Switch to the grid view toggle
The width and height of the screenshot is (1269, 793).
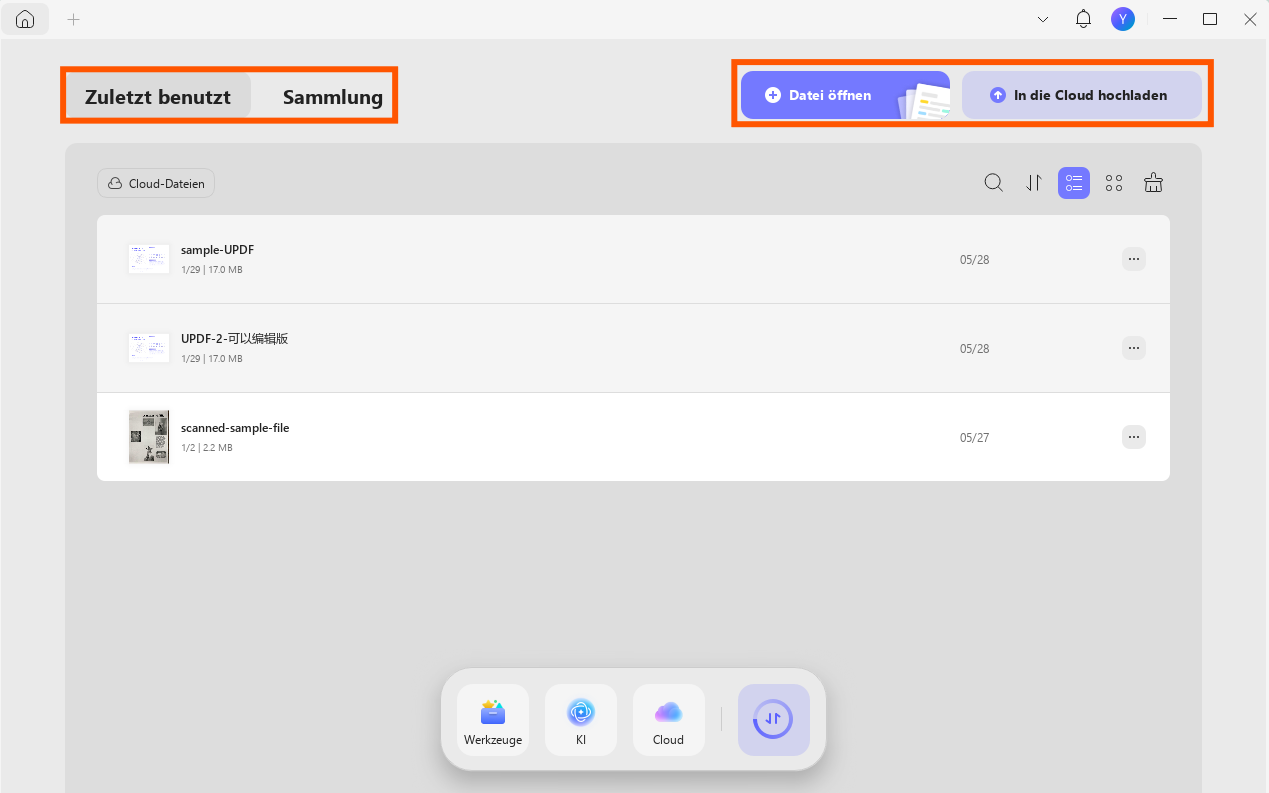coord(1114,183)
